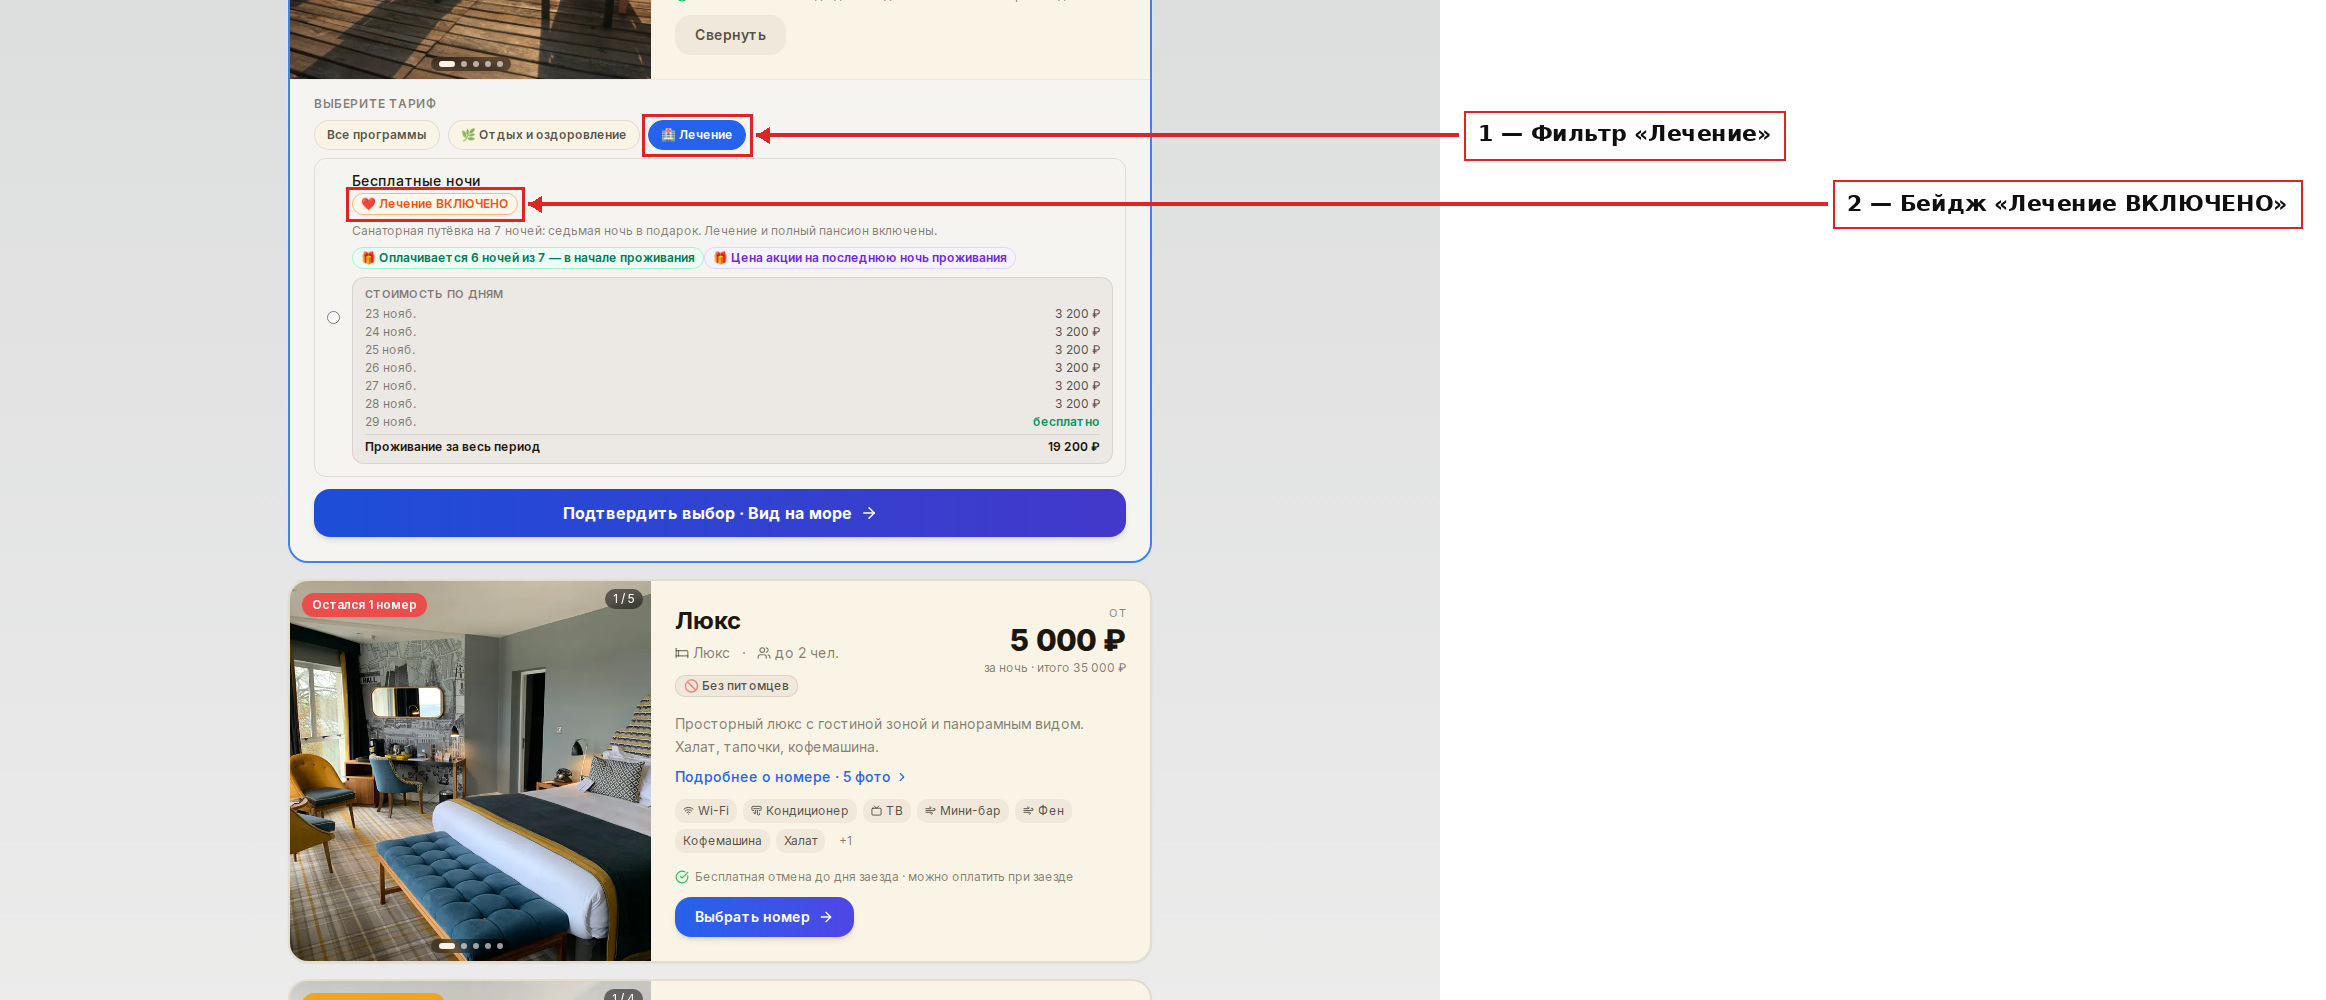The height and width of the screenshot is (1000, 2326).
Task: Select the Бесплатные ночи tariff radio button
Action: 334,318
